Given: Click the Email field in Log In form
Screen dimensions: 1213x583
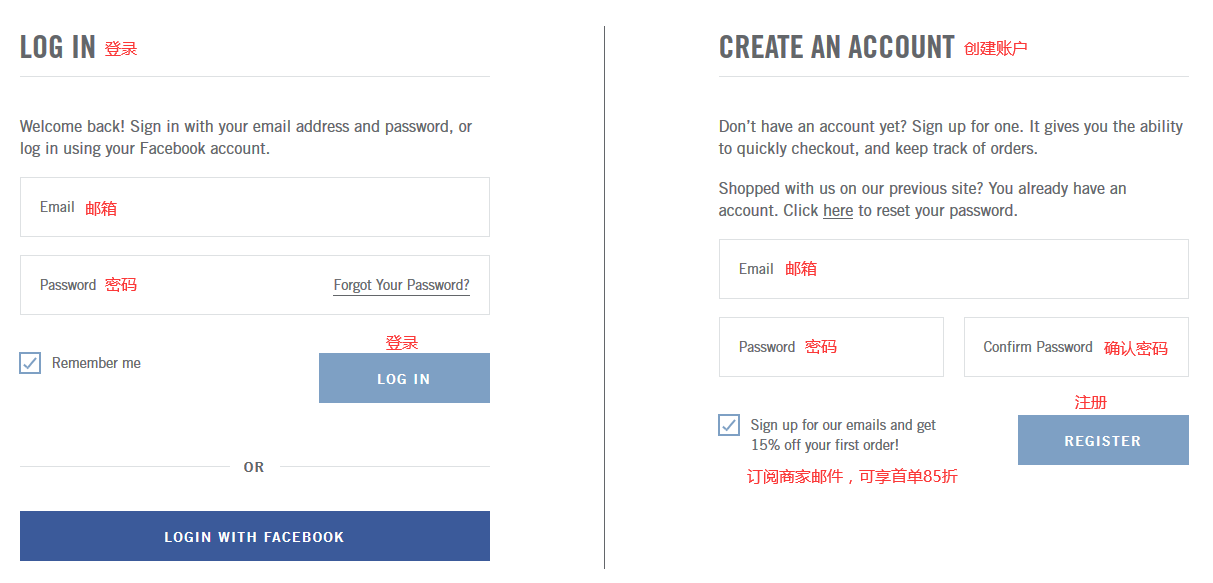Looking at the screenshot, I should (254, 207).
